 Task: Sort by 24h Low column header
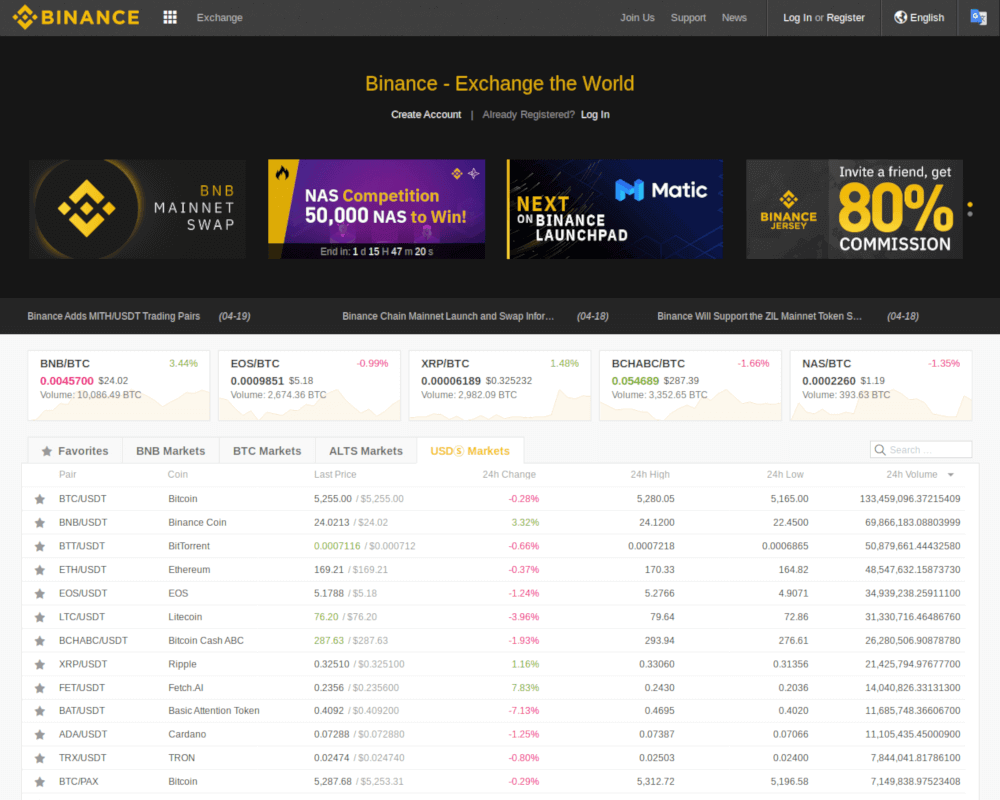pyautogui.click(x=785, y=475)
